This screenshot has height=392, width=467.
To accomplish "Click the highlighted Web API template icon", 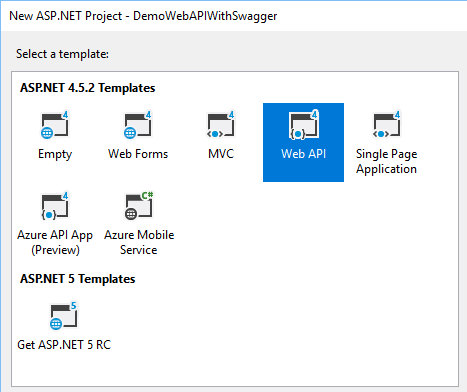I will tap(304, 125).
